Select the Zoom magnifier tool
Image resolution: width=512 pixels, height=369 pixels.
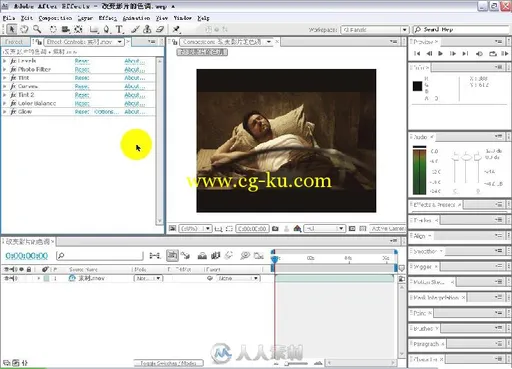point(37,29)
